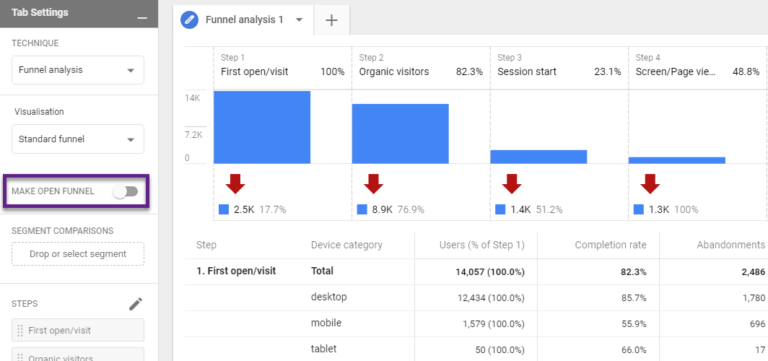Open the Visualisation dropdown showing Standard funnel

point(78,139)
